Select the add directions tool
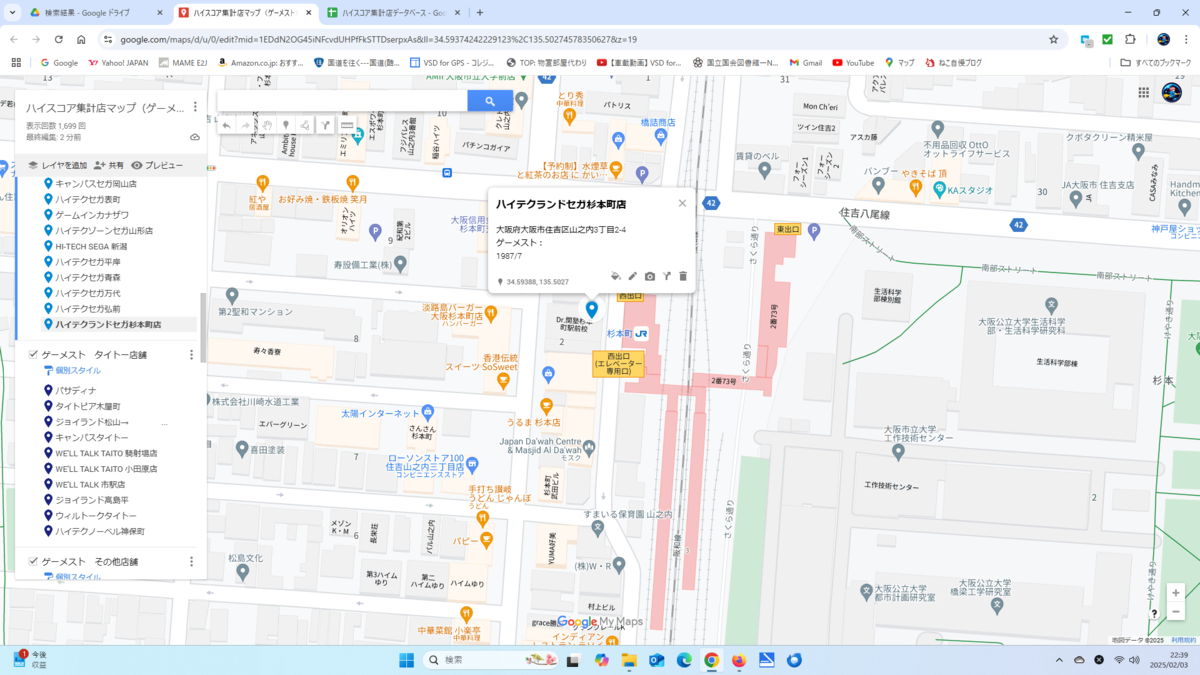1200x675 pixels. pos(325,125)
